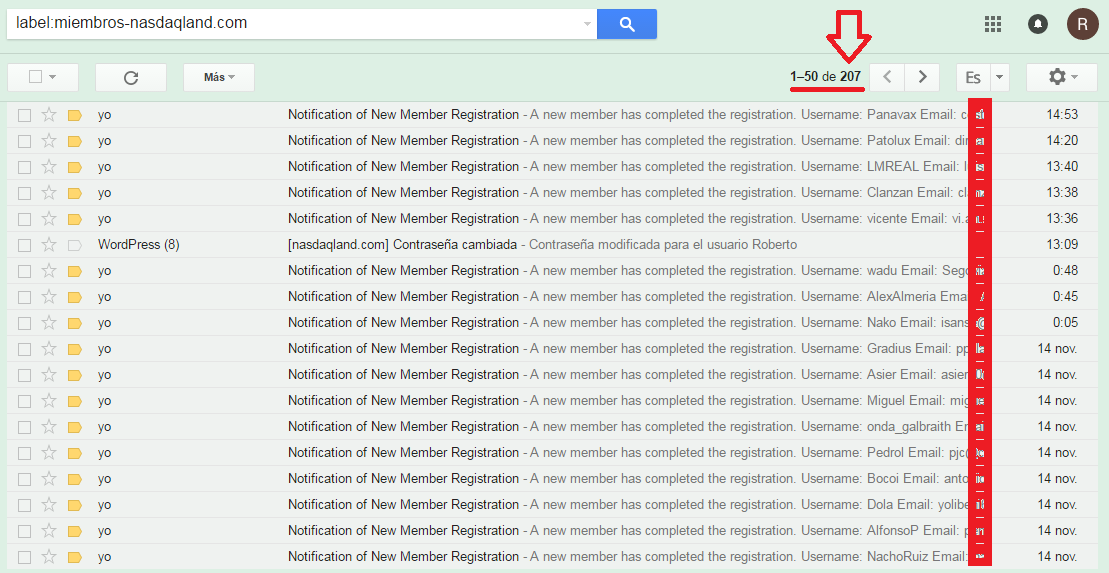
Task: Open the settings gear menu
Action: (1062, 77)
